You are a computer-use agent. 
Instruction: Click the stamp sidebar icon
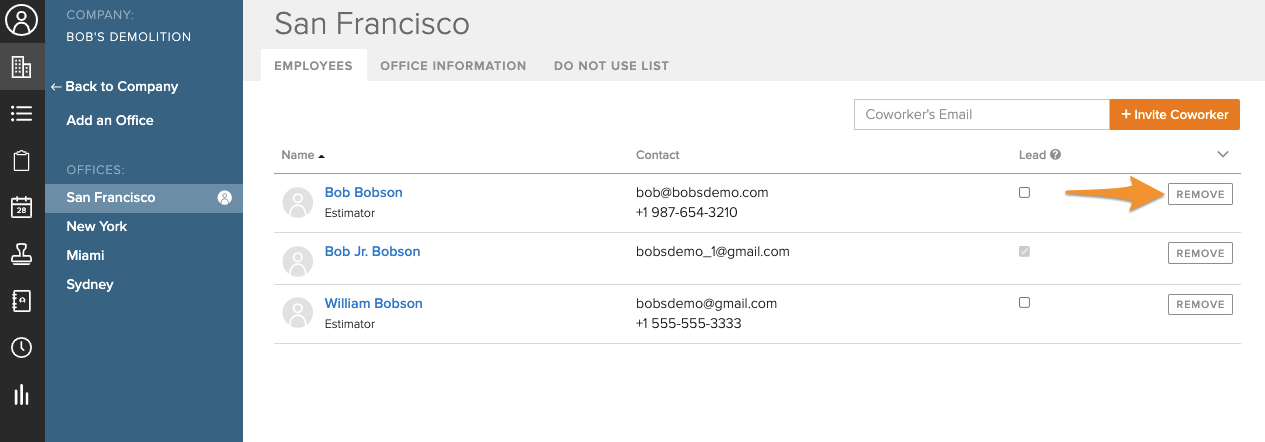(22, 254)
